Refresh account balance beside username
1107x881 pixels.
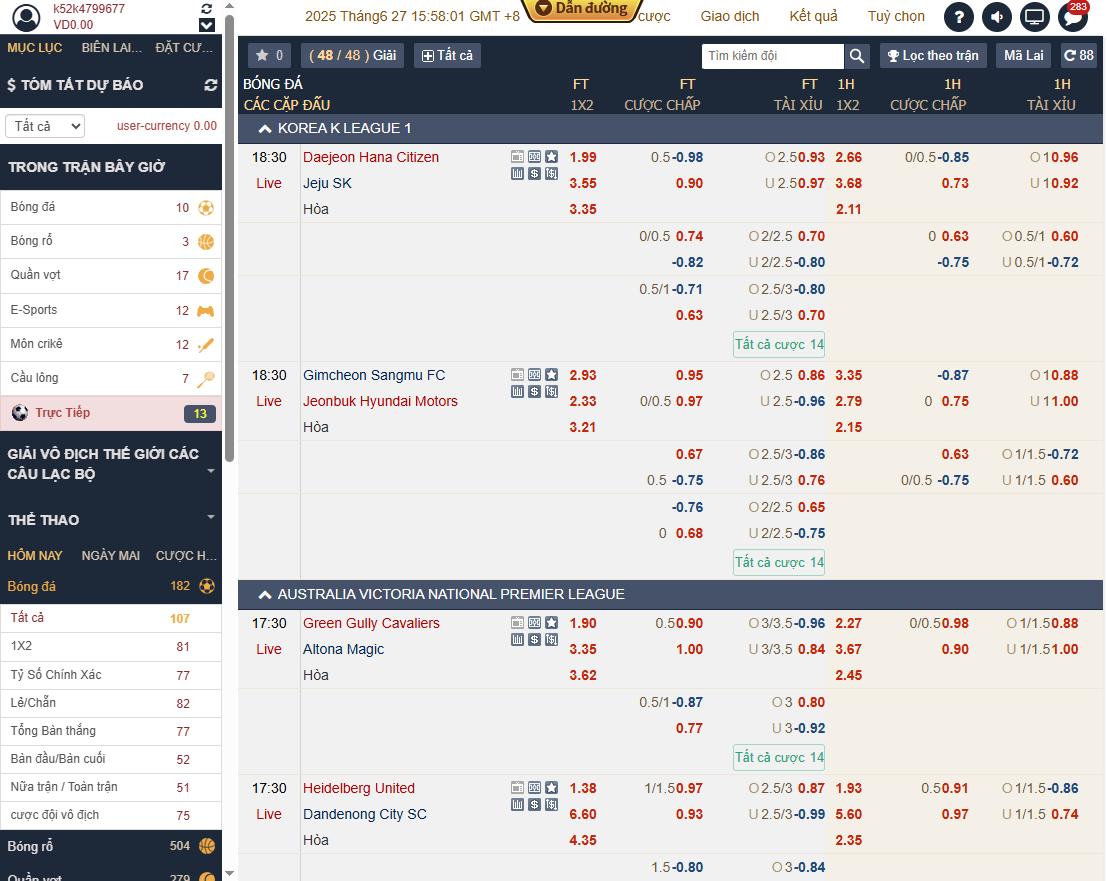click(x=207, y=8)
